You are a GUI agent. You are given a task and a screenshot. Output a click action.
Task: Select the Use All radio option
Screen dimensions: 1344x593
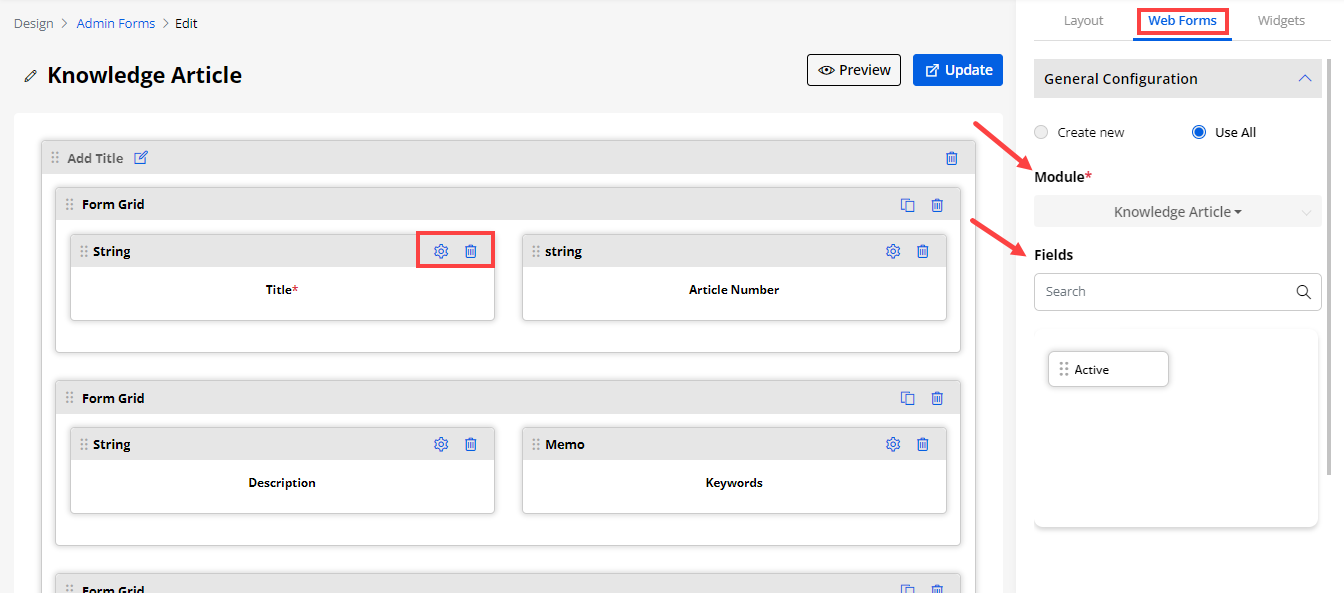click(1199, 132)
